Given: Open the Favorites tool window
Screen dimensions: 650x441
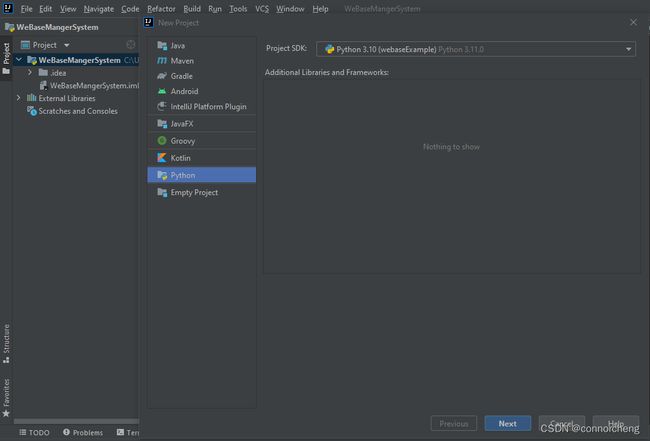Looking at the screenshot, I should point(6,397).
